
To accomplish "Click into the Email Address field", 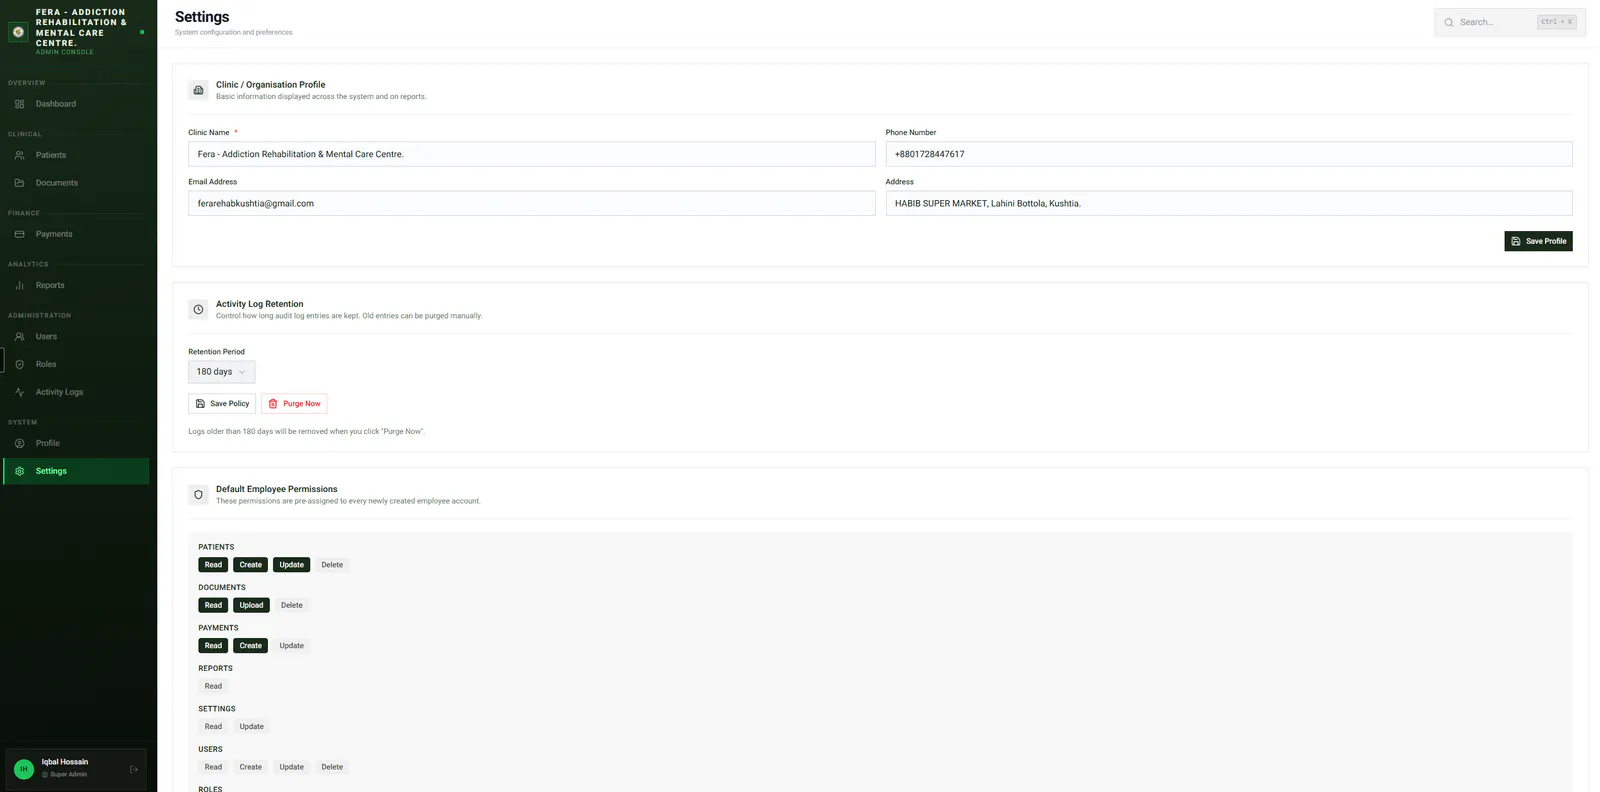I will [x=532, y=203].
